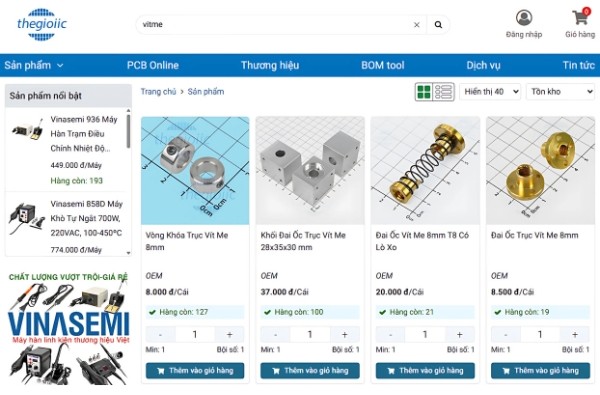Add Vòng Khóa Trục Vít Me to cart
The width and height of the screenshot is (600, 395).
[195, 371]
